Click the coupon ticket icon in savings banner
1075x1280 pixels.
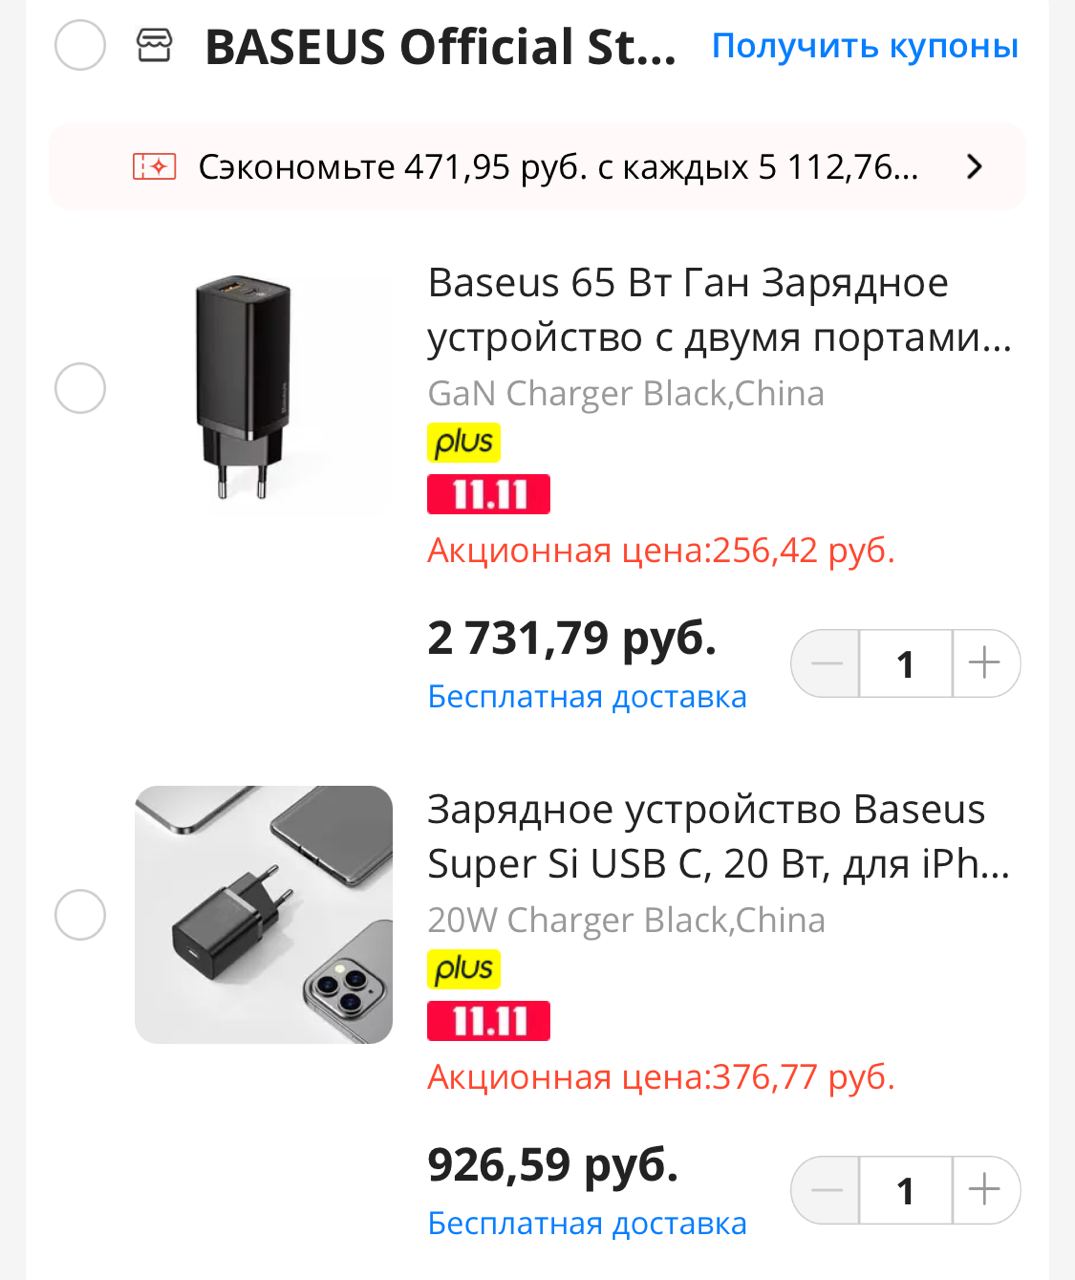click(x=154, y=167)
